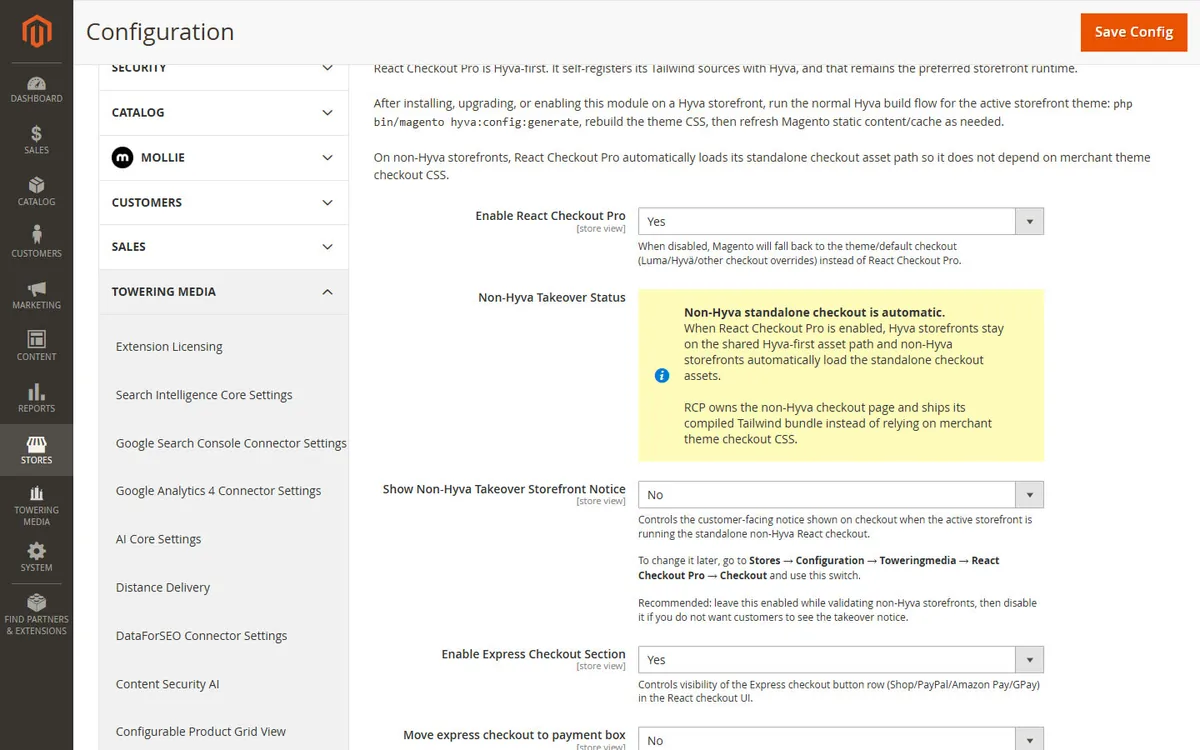Click the Magento logo icon
1200x750 pixels.
tap(36, 32)
